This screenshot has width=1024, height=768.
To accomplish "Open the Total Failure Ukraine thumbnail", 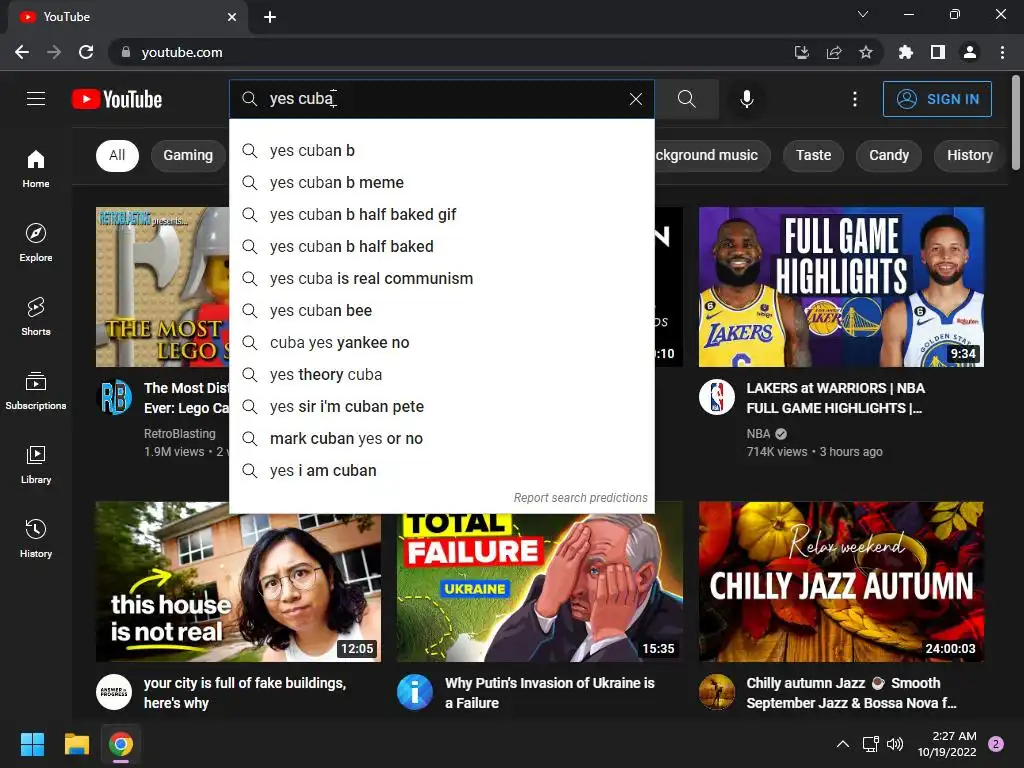I will [x=539, y=588].
